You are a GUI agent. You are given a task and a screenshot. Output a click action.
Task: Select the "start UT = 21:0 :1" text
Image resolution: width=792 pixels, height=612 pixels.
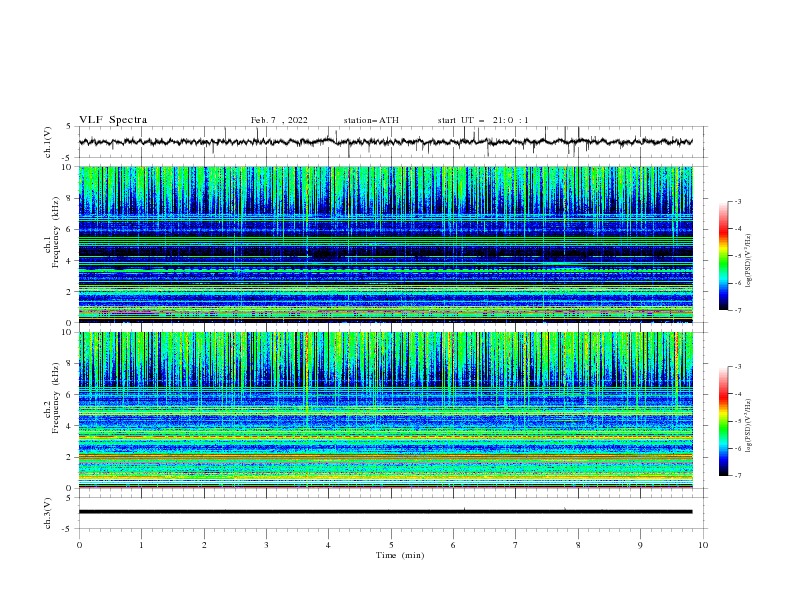click(x=483, y=120)
